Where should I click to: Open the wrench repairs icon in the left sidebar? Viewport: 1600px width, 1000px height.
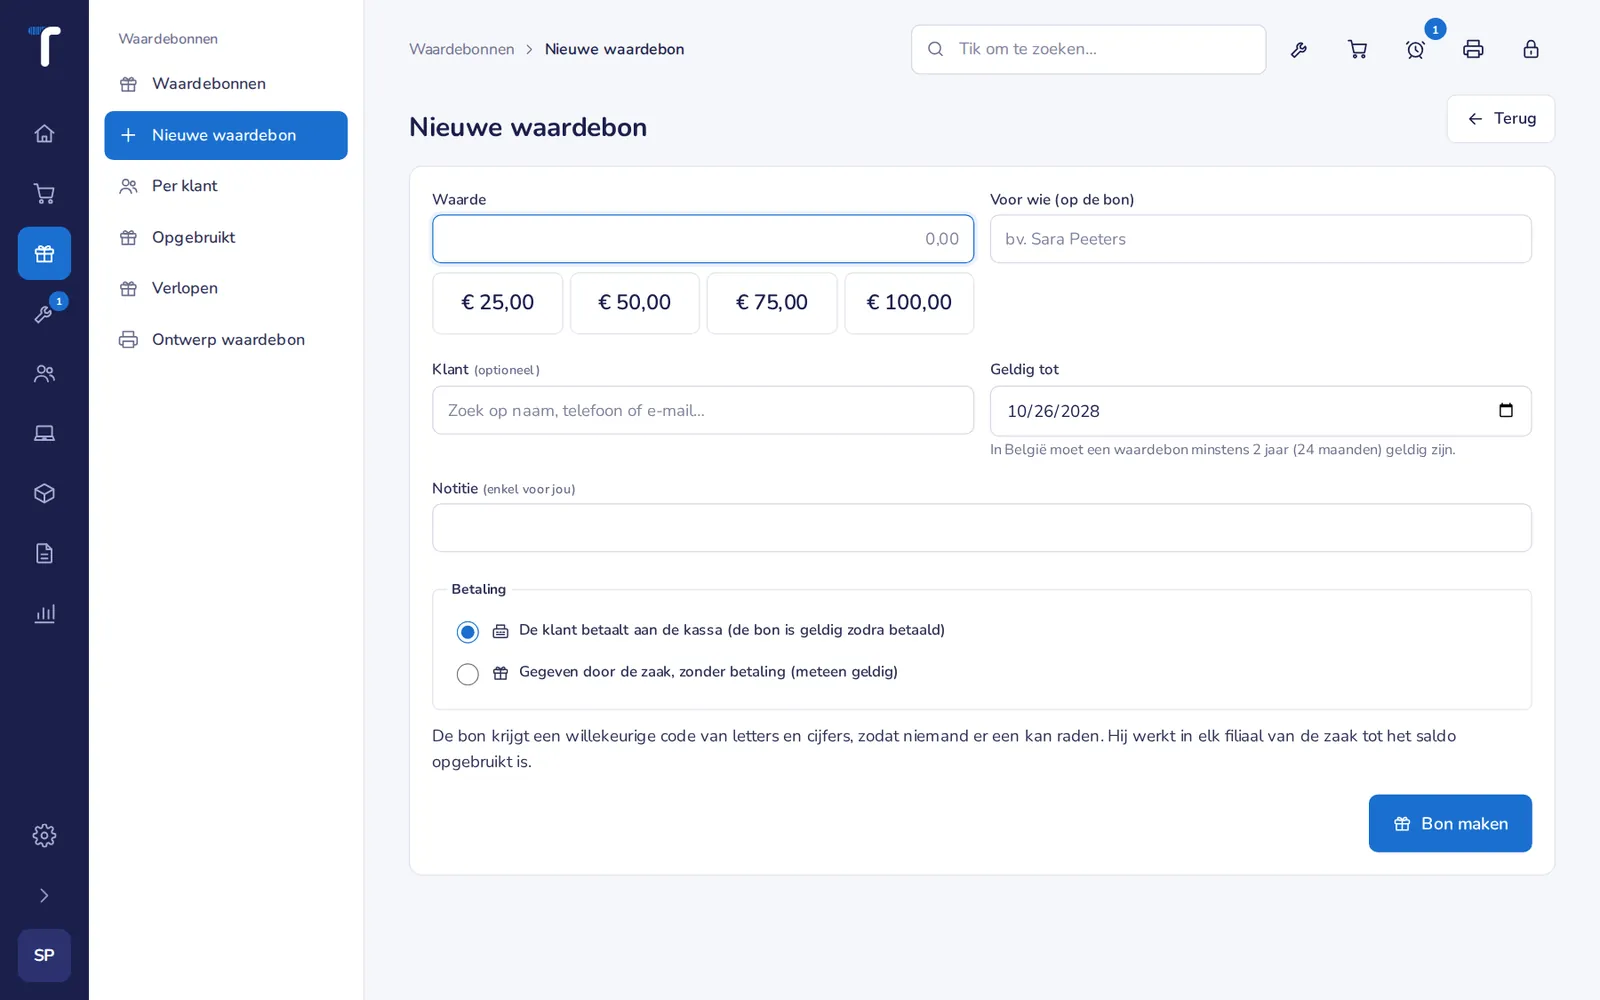point(44,314)
